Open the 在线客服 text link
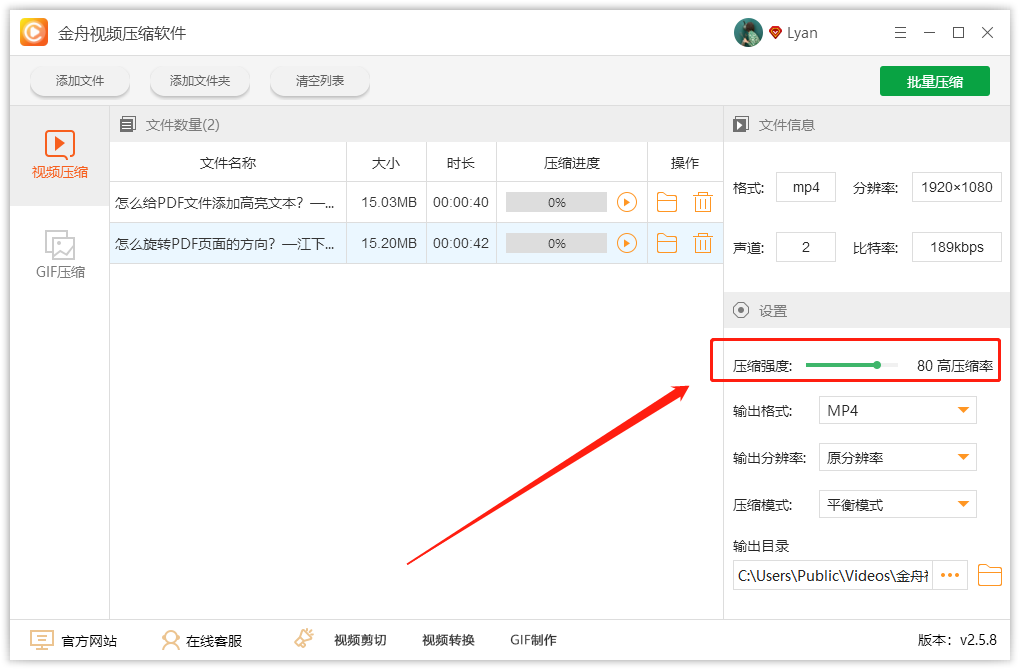The image size is (1020, 670). (x=214, y=641)
